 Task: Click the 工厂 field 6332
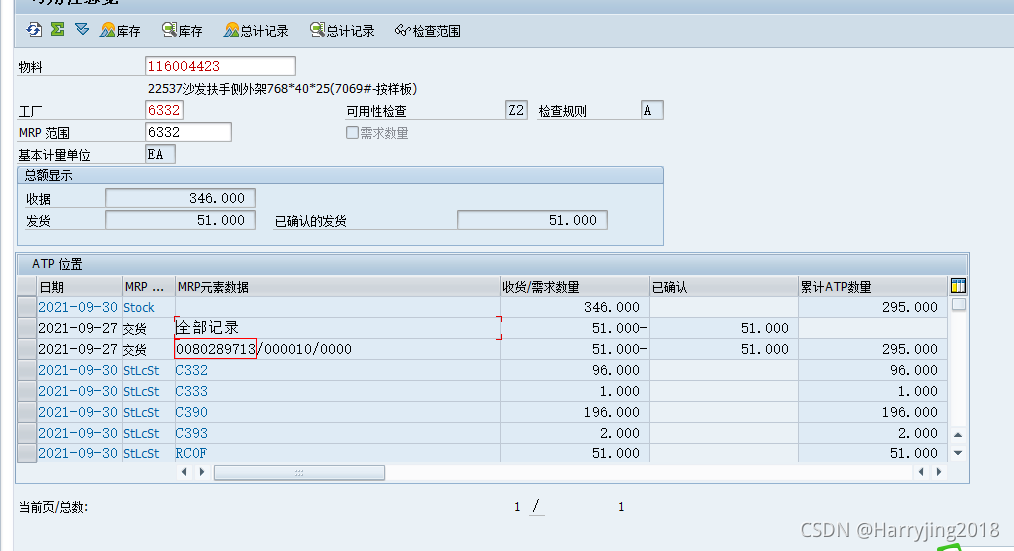164,110
